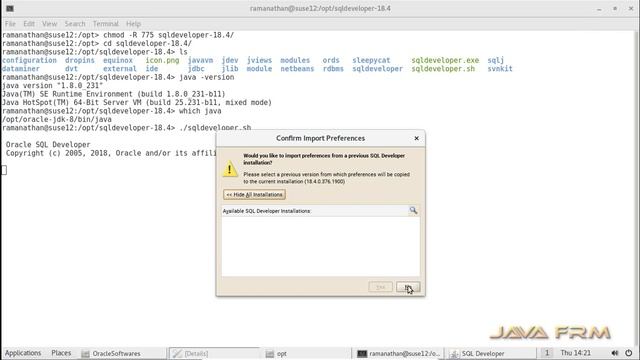Switch to the OracleSoftwares taskbar window
Screen dimensions: 640x360
(122, 353)
